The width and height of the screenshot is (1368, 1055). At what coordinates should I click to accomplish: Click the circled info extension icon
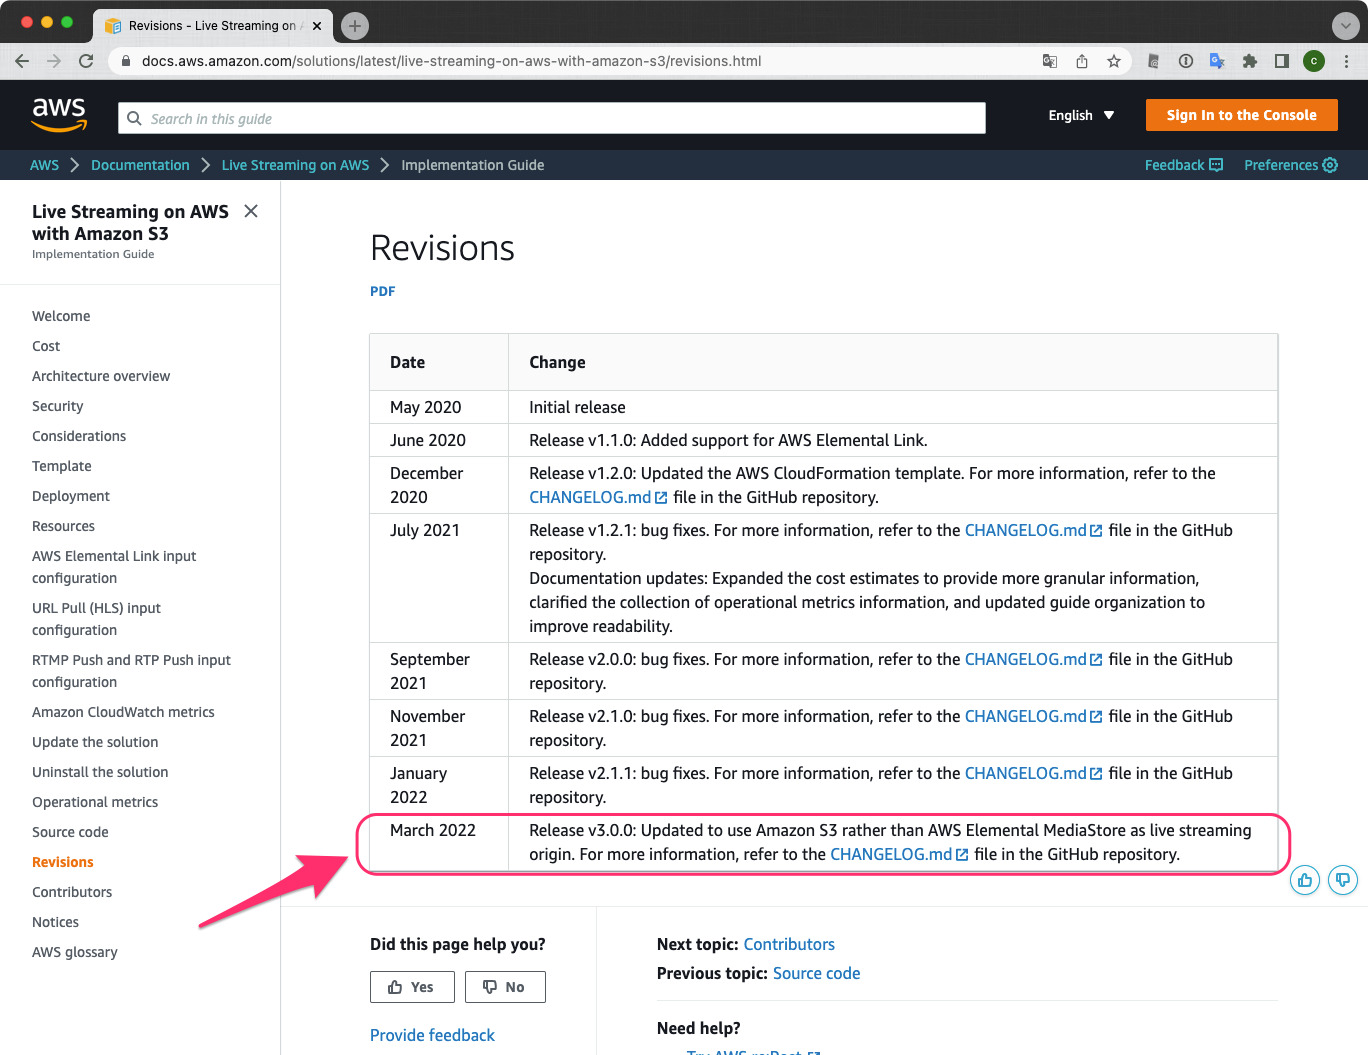point(1185,61)
